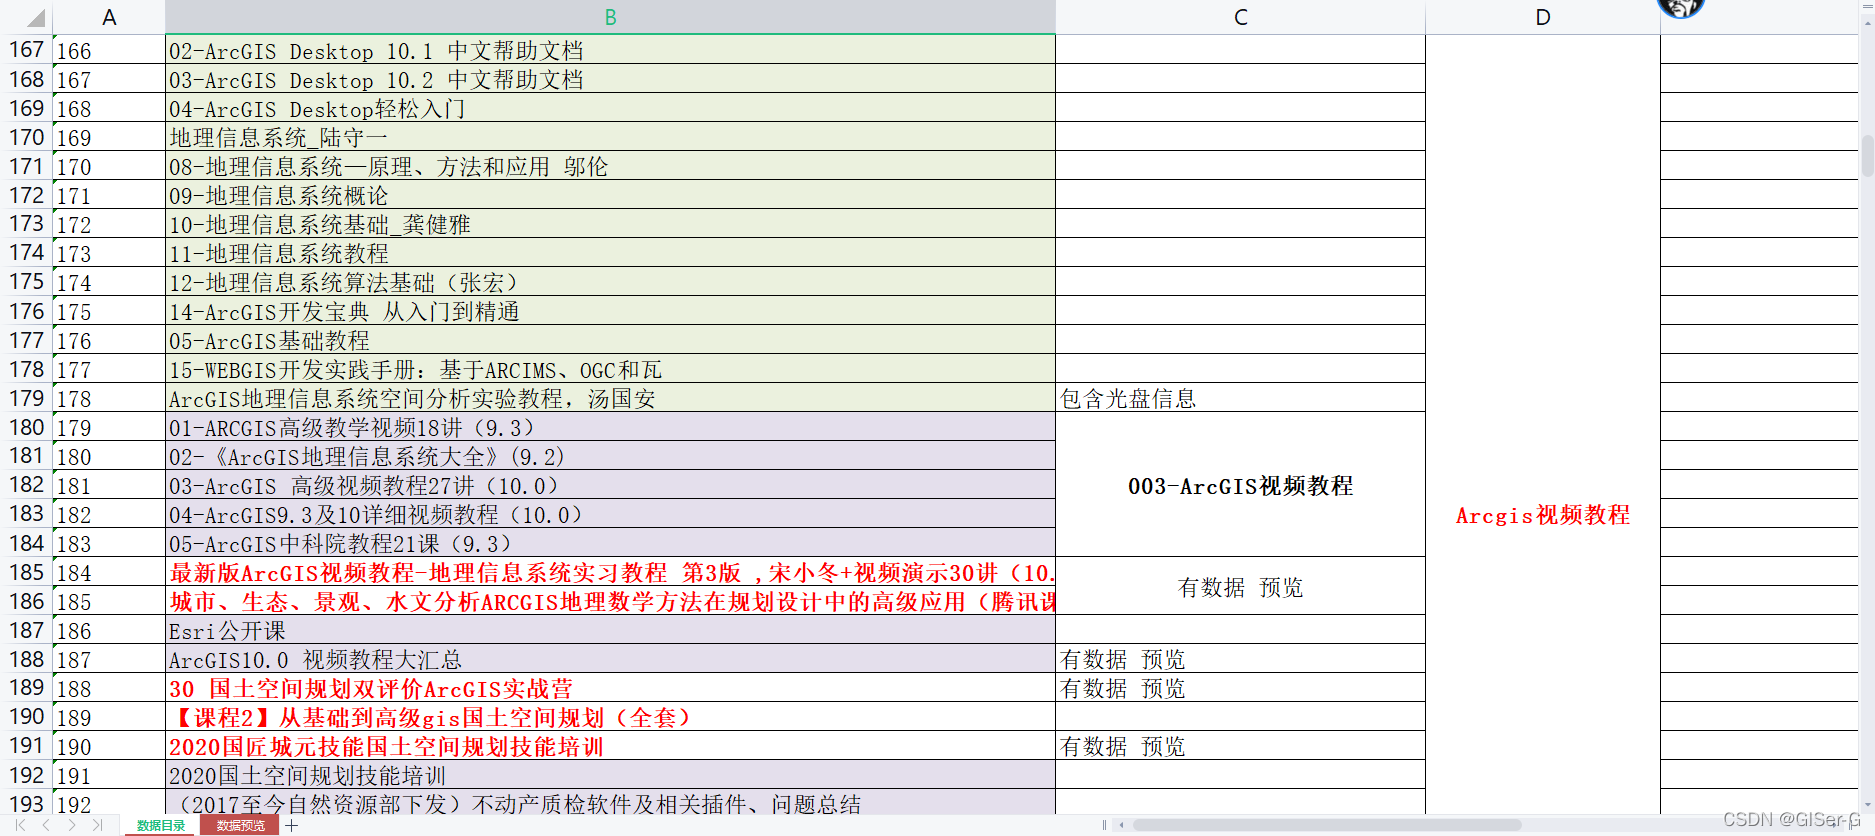Go to the first sheet using navigation arrow

[x=21, y=825]
